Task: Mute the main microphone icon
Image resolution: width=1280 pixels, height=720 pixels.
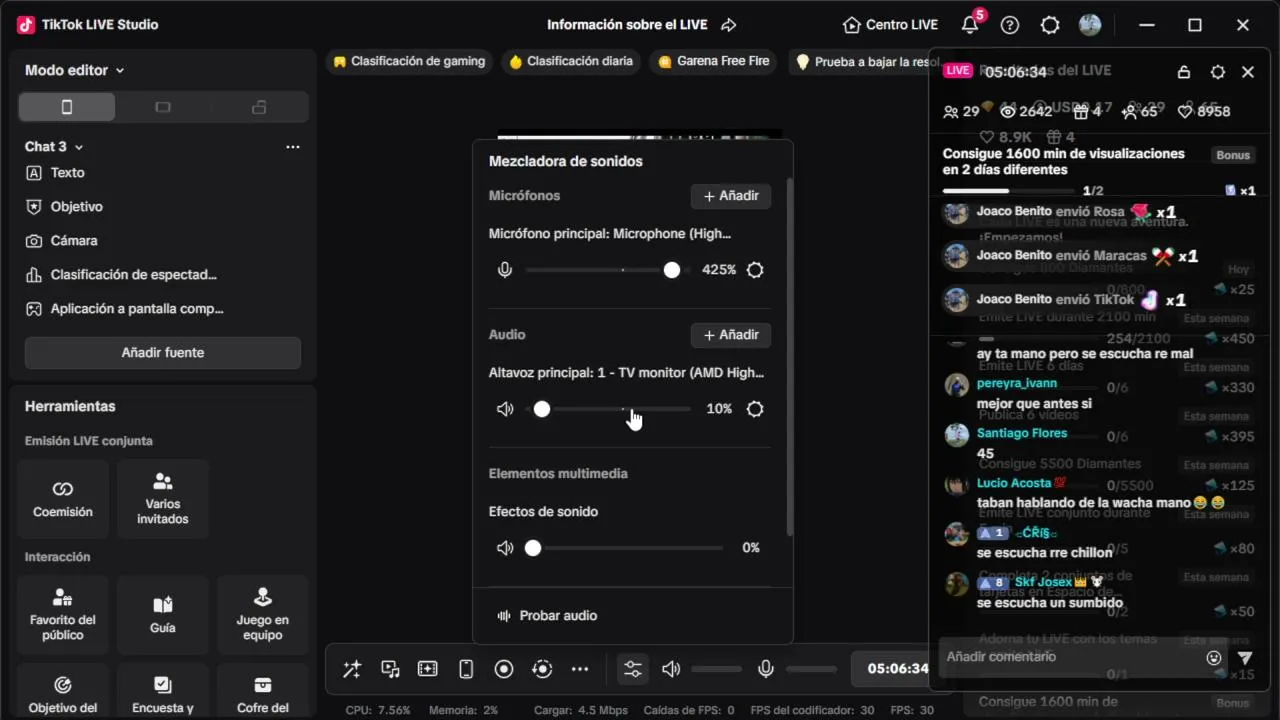Action: point(505,270)
